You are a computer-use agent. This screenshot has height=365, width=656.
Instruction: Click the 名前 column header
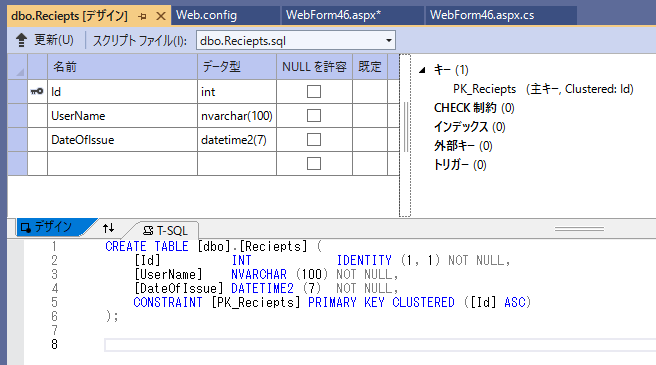coord(123,67)
